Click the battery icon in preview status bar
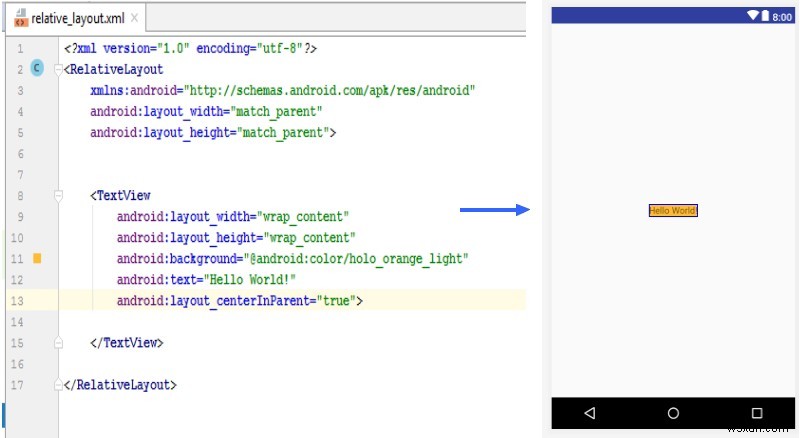The width and height of the screenshot is (800, 438). coord(765,16)
